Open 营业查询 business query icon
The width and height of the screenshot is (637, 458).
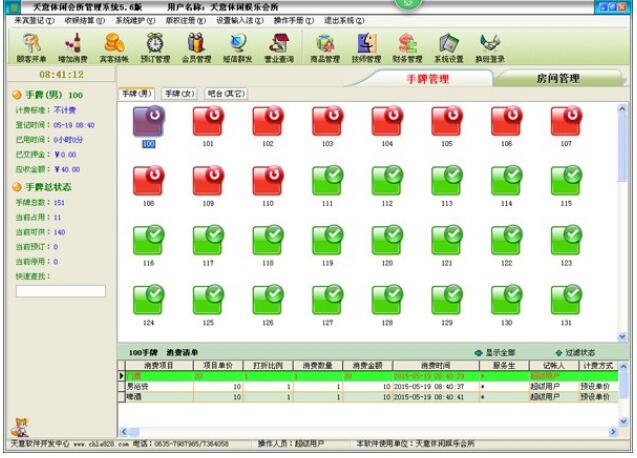(x=279, y=47)
